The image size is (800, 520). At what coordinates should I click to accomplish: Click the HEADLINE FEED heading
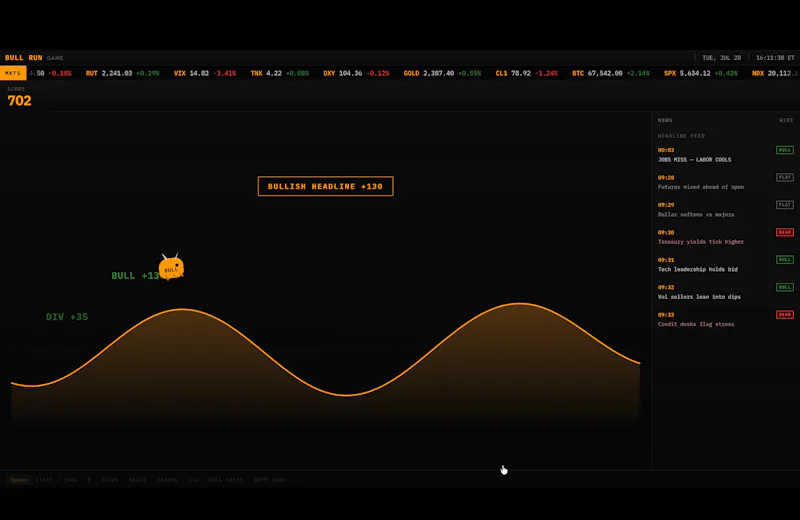tap(681, 136)
